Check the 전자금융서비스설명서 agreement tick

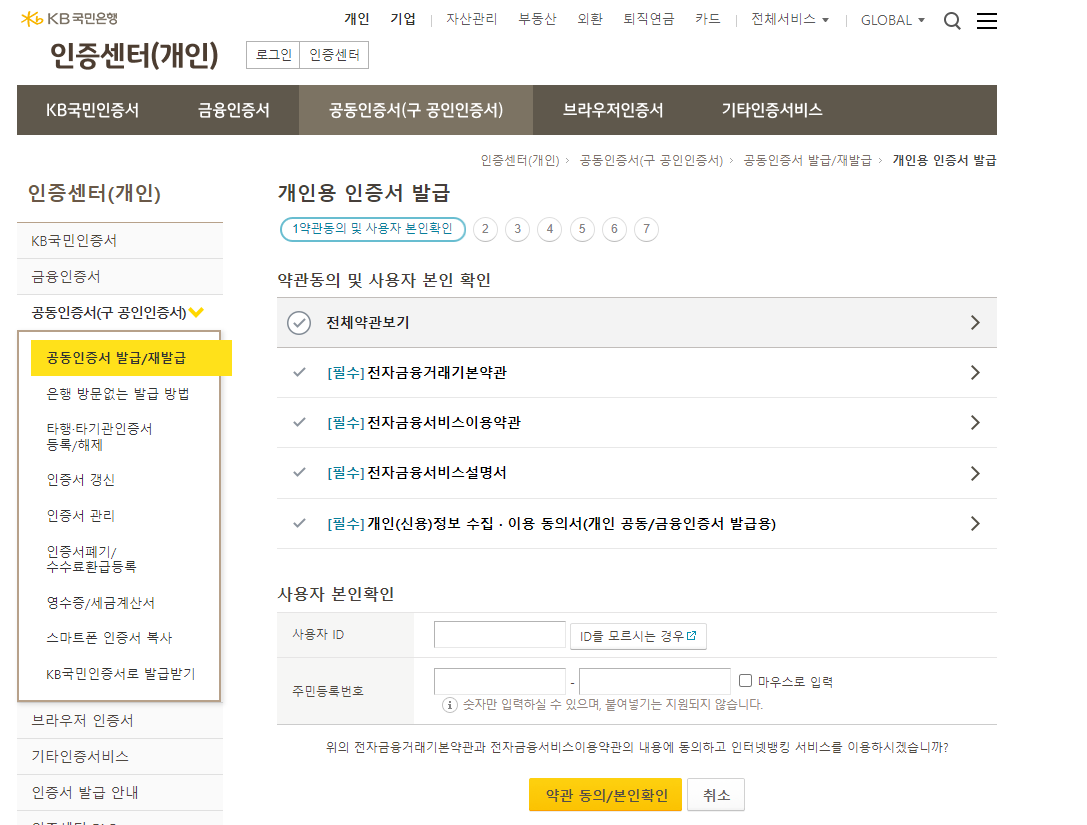(299, 472)
